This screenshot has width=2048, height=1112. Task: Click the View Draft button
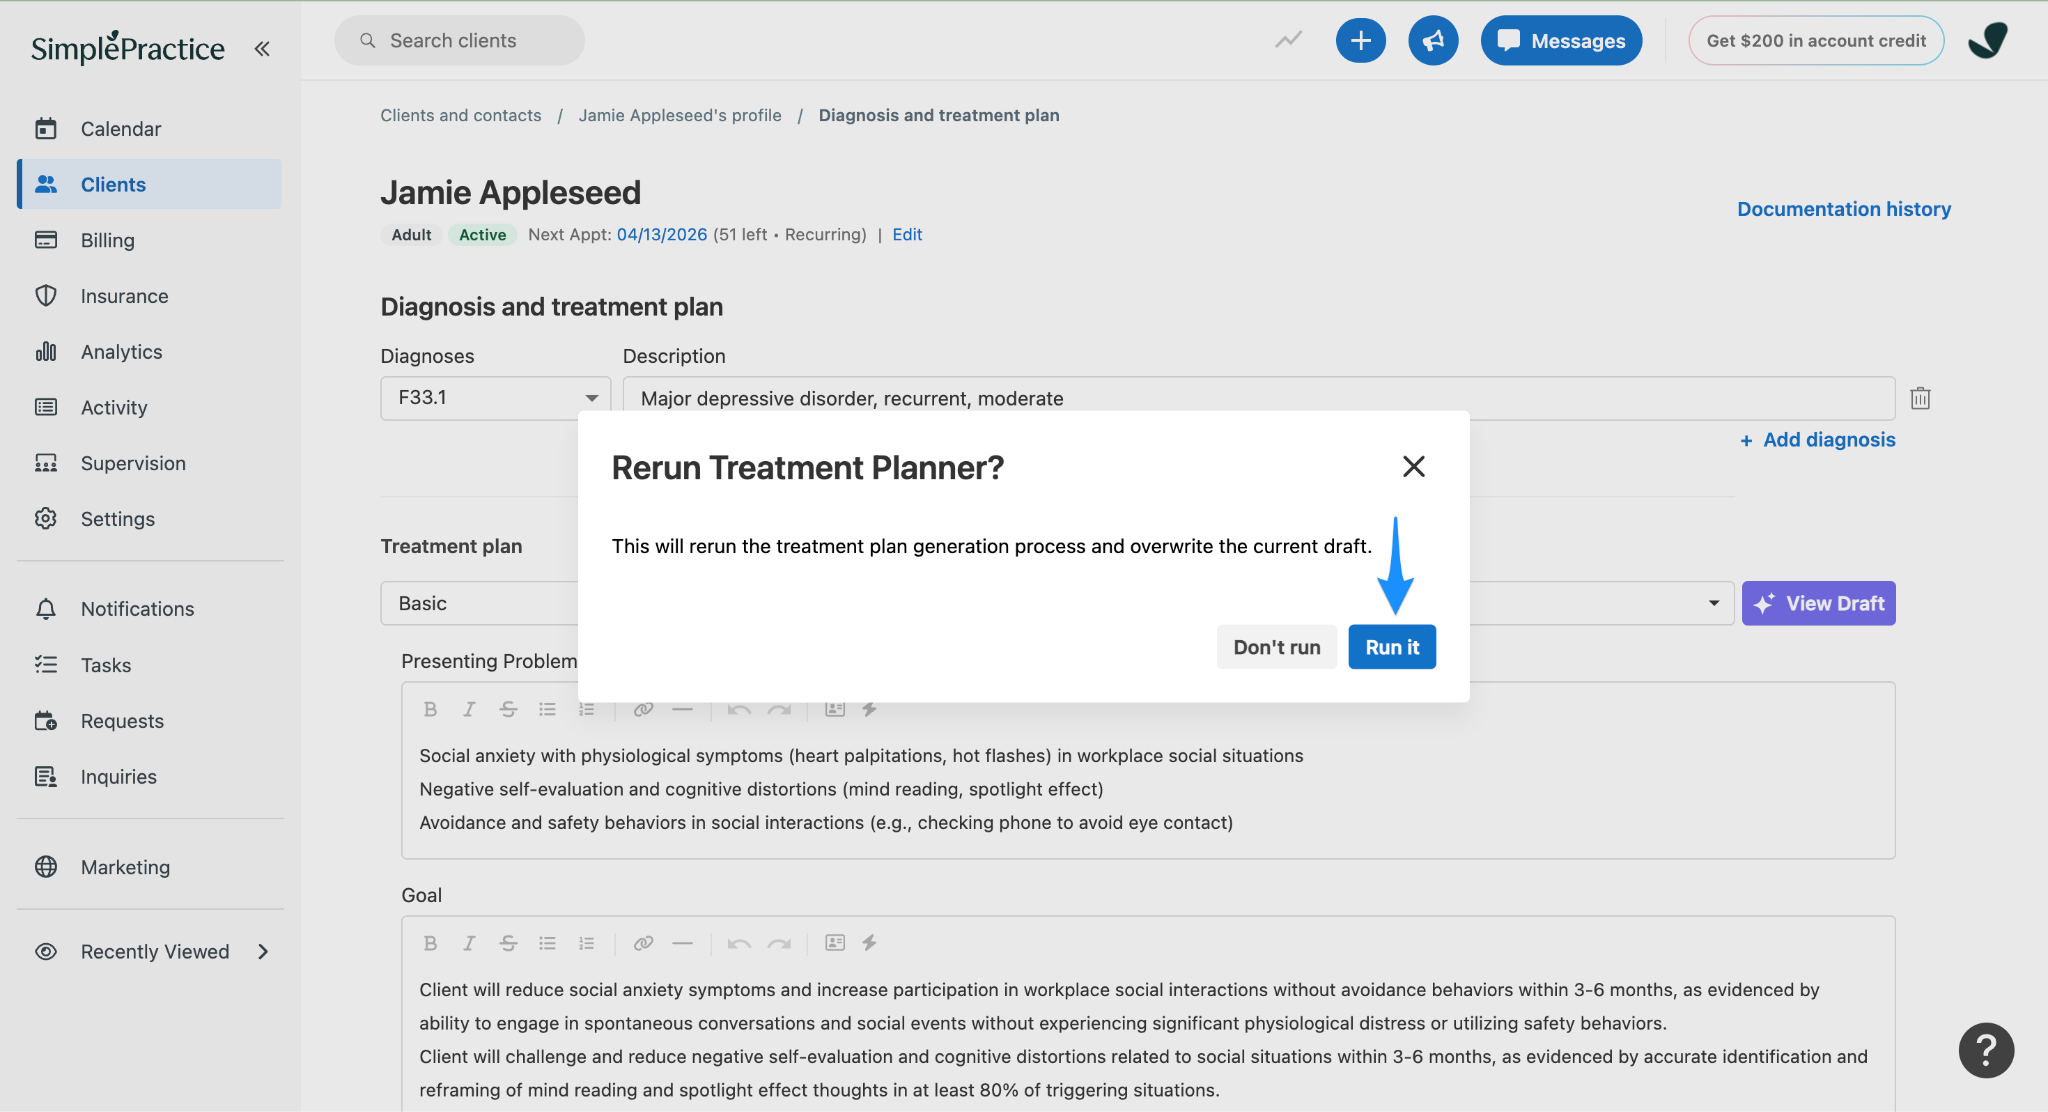[x=1819, y=603]
